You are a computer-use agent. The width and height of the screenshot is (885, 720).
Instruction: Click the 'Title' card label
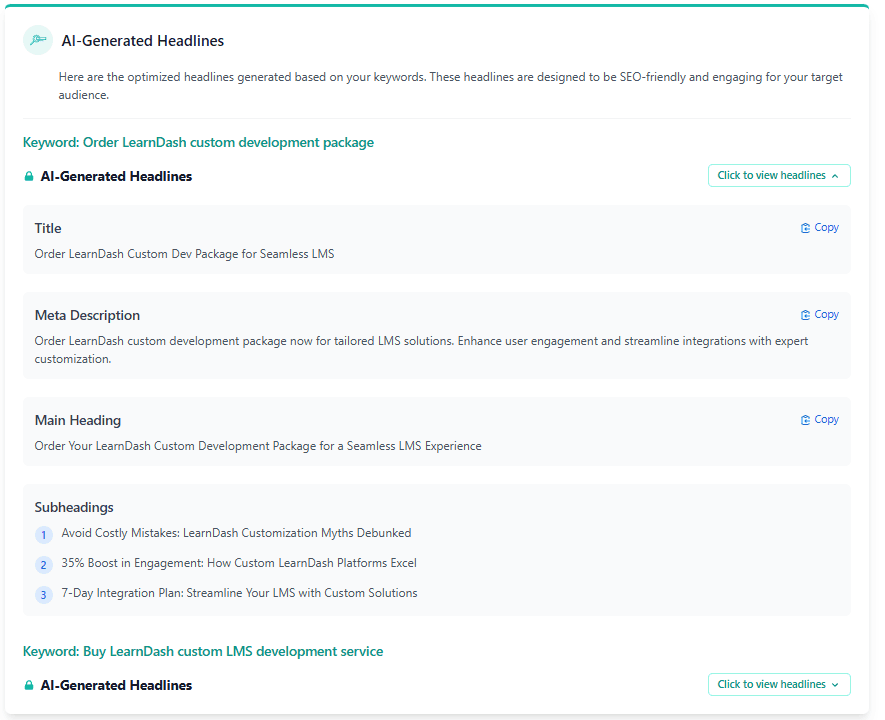click(x=48, y=229)
